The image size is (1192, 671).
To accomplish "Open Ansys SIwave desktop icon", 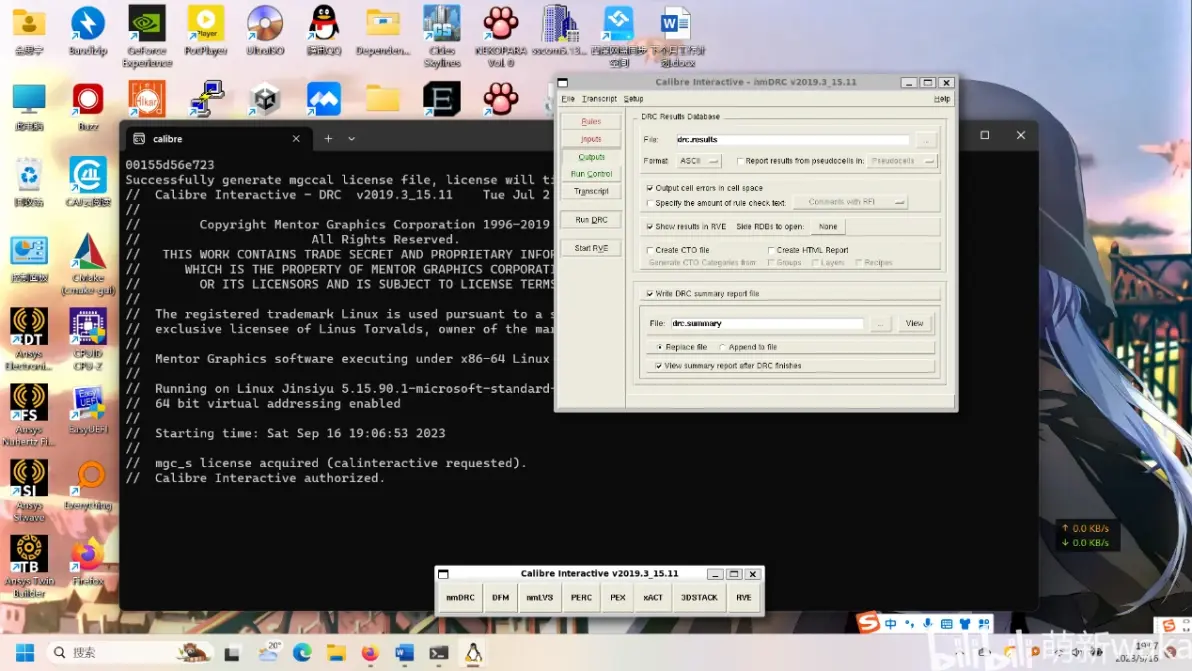I will click(x=29, y=491).
